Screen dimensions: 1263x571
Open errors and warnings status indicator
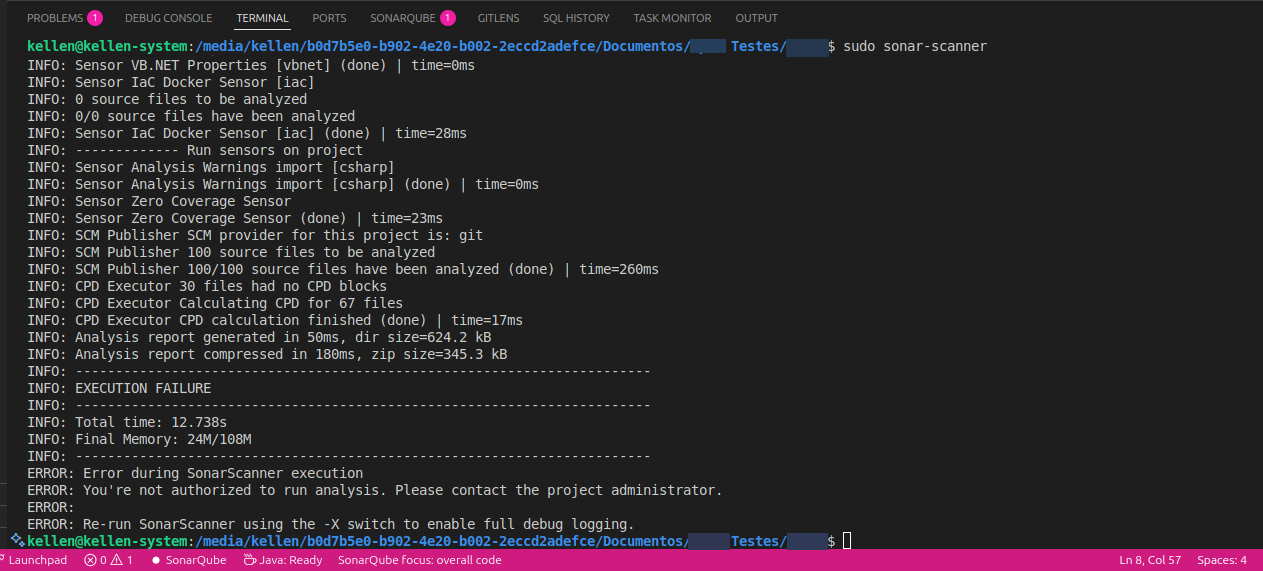(x=109, y=560)
